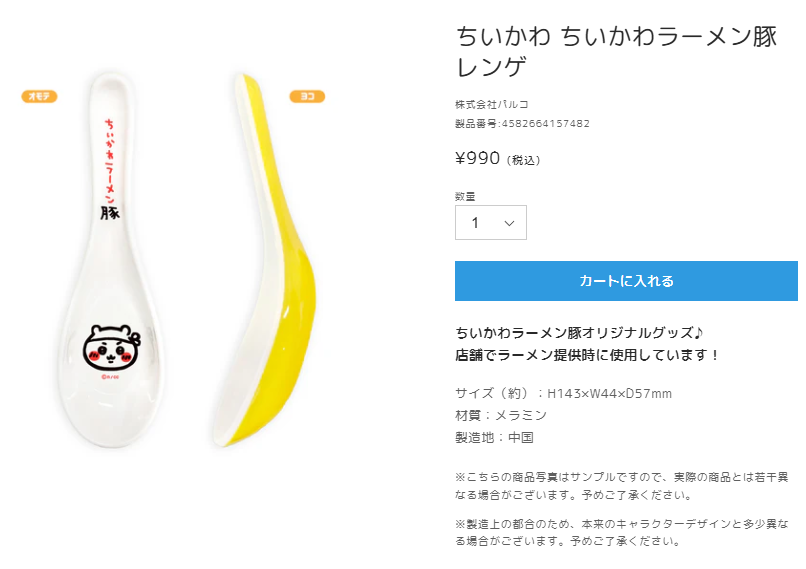
Task: Click the サイズ H143×W44×D57mm line
Action: (563, 393)
